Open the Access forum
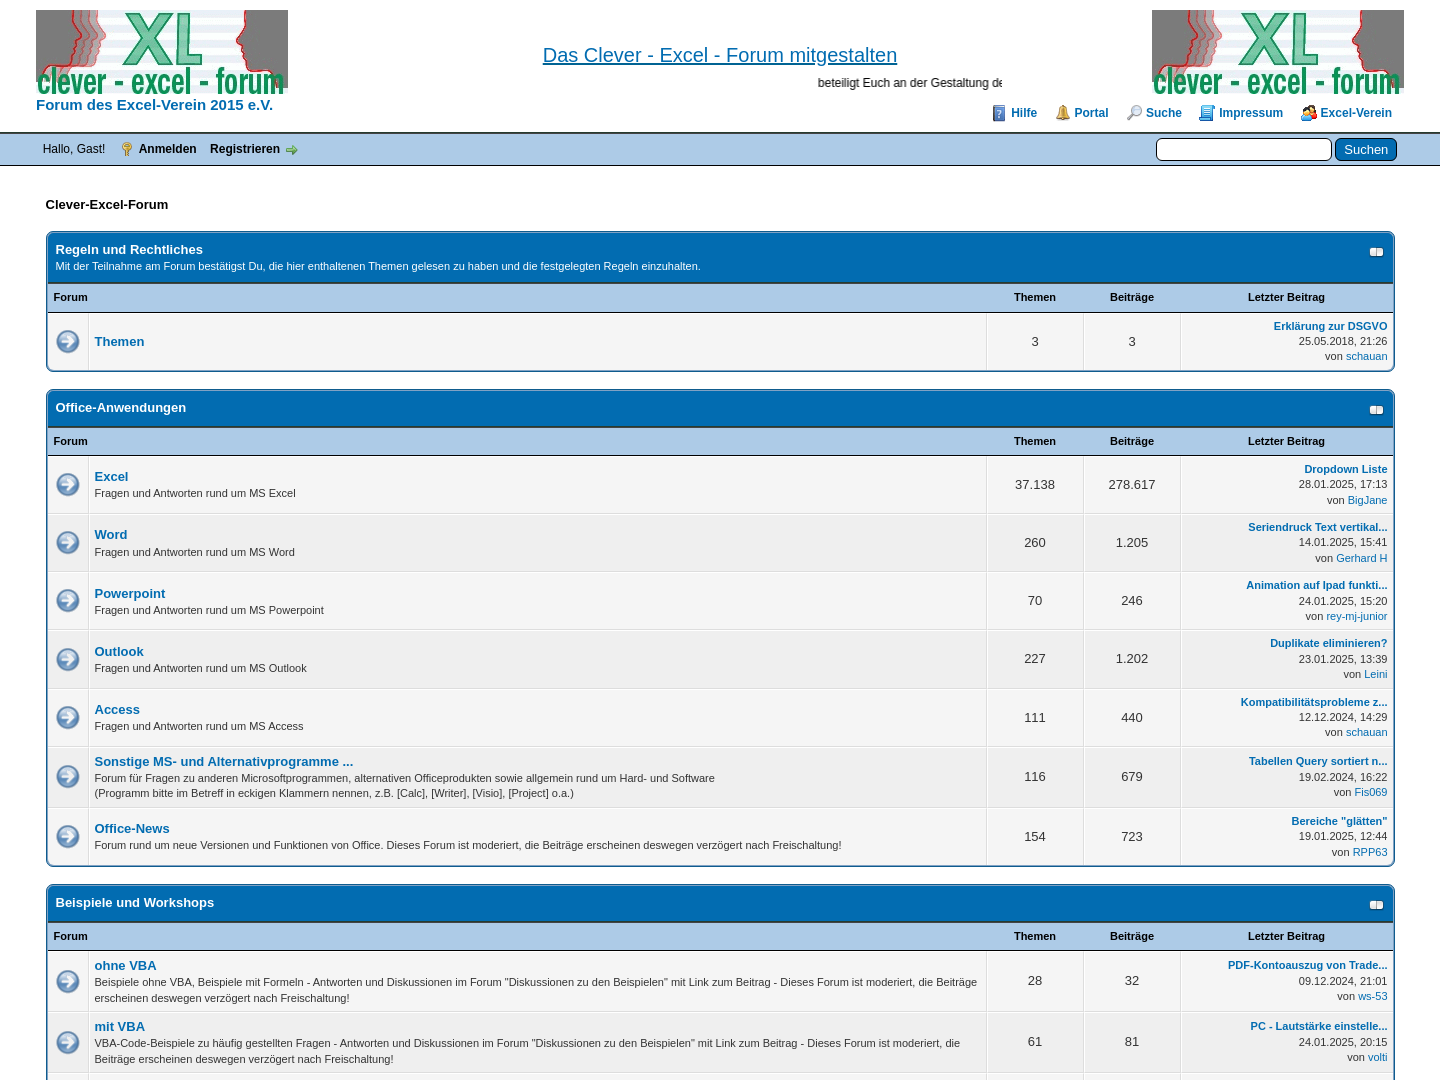This screenshot has width=1440, height=1080. (117, 709)
